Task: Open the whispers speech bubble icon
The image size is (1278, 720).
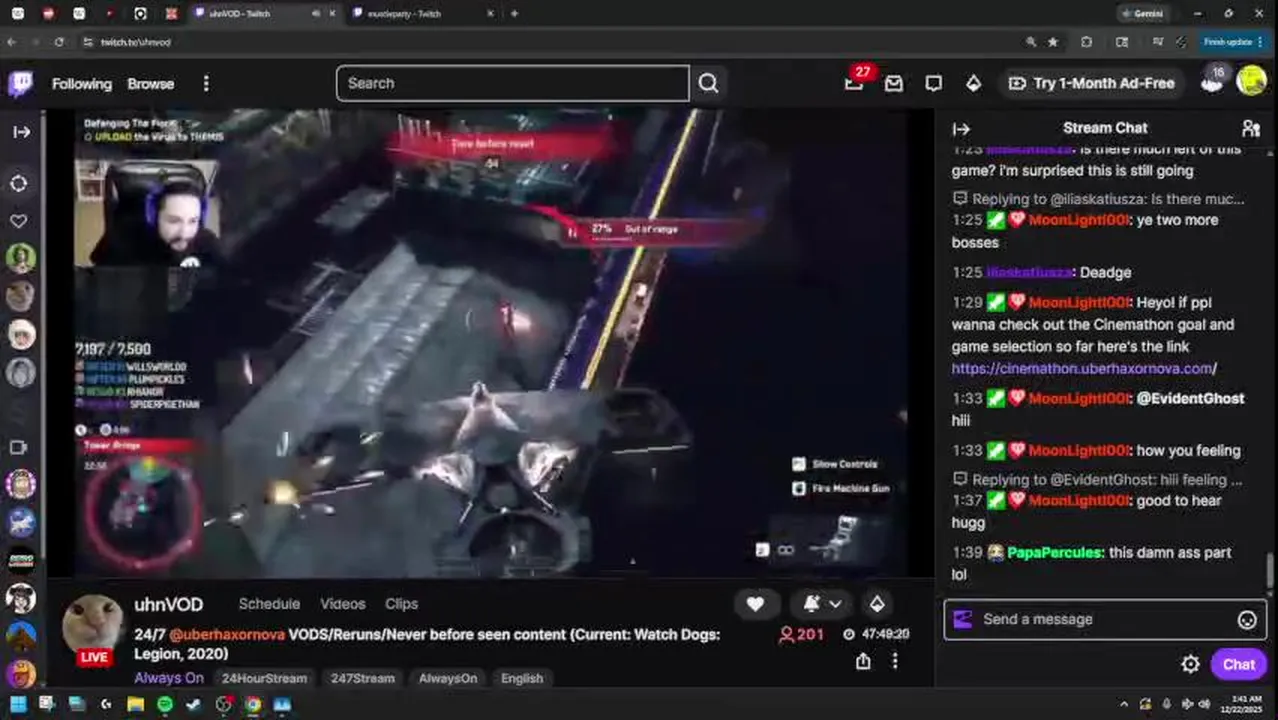Action: coord(933,84)
